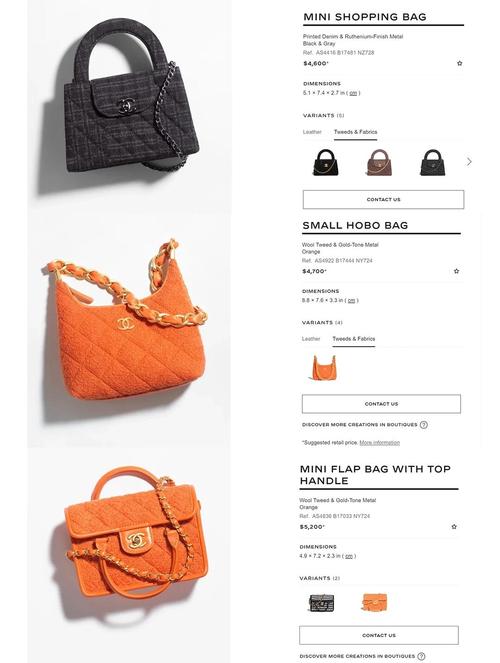Image resolution: width=500 pixels, height=663 pixels.
Task: Switch to Leather tab for Mini Shopping Bag
Action: (x=312, y=132)
